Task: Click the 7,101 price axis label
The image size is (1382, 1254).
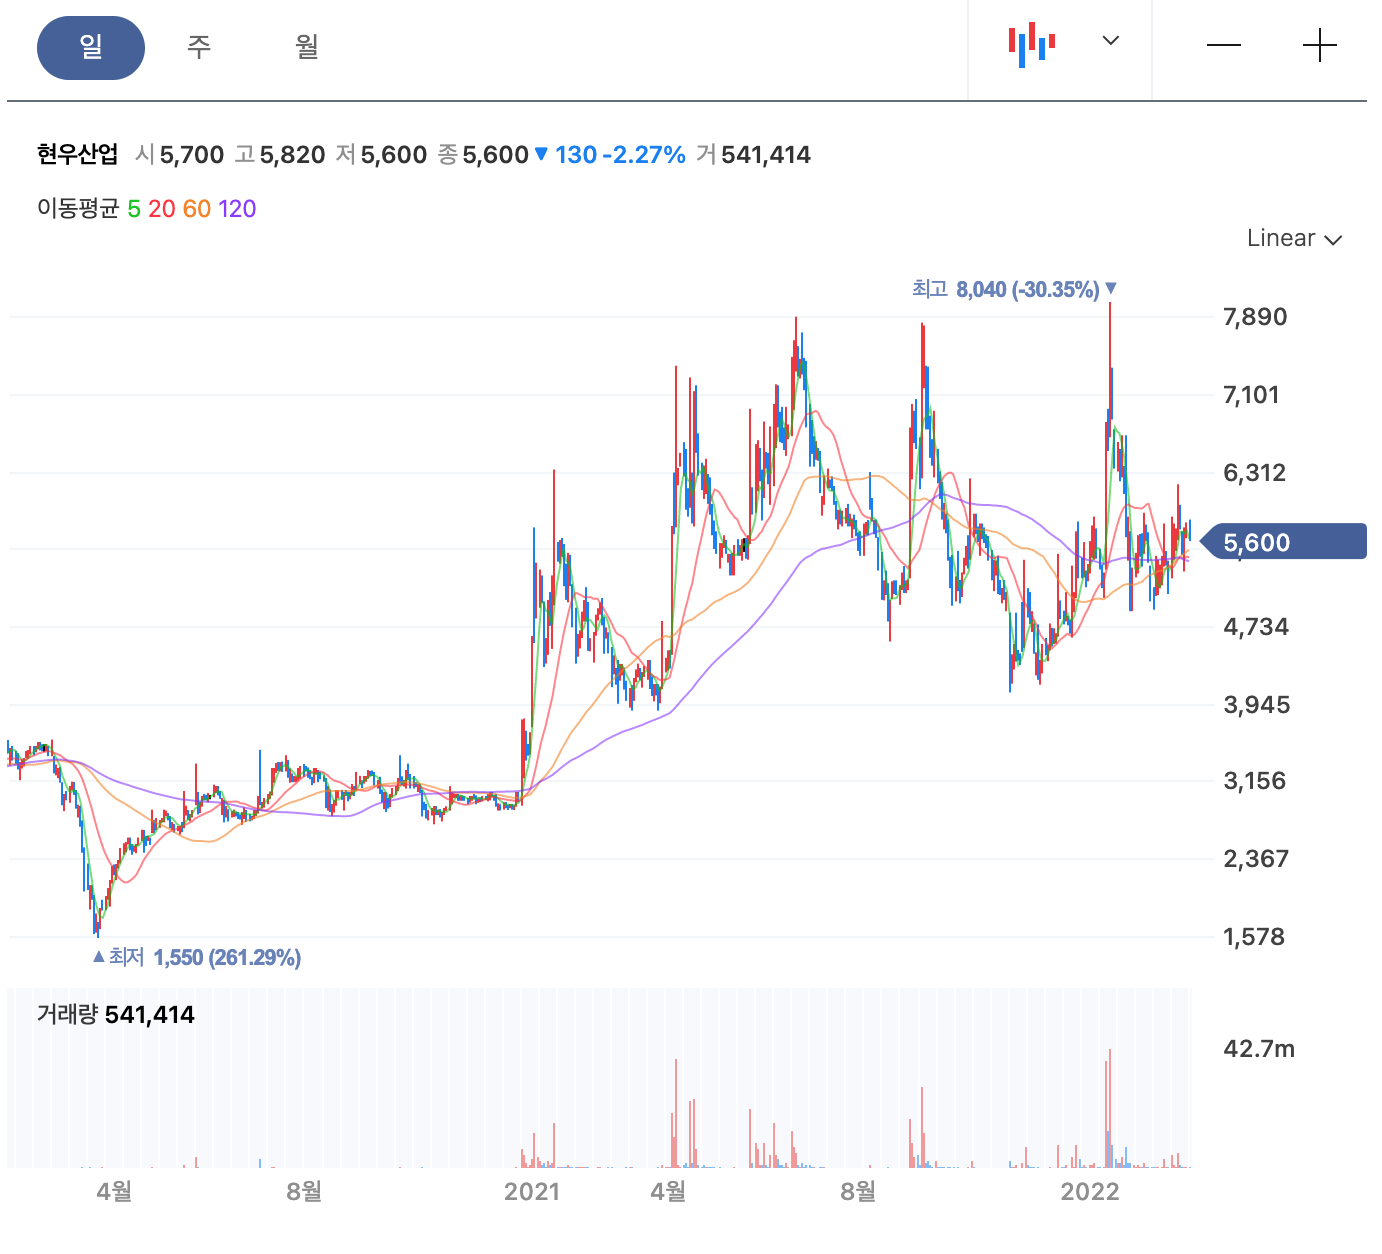Action: 1251,395
